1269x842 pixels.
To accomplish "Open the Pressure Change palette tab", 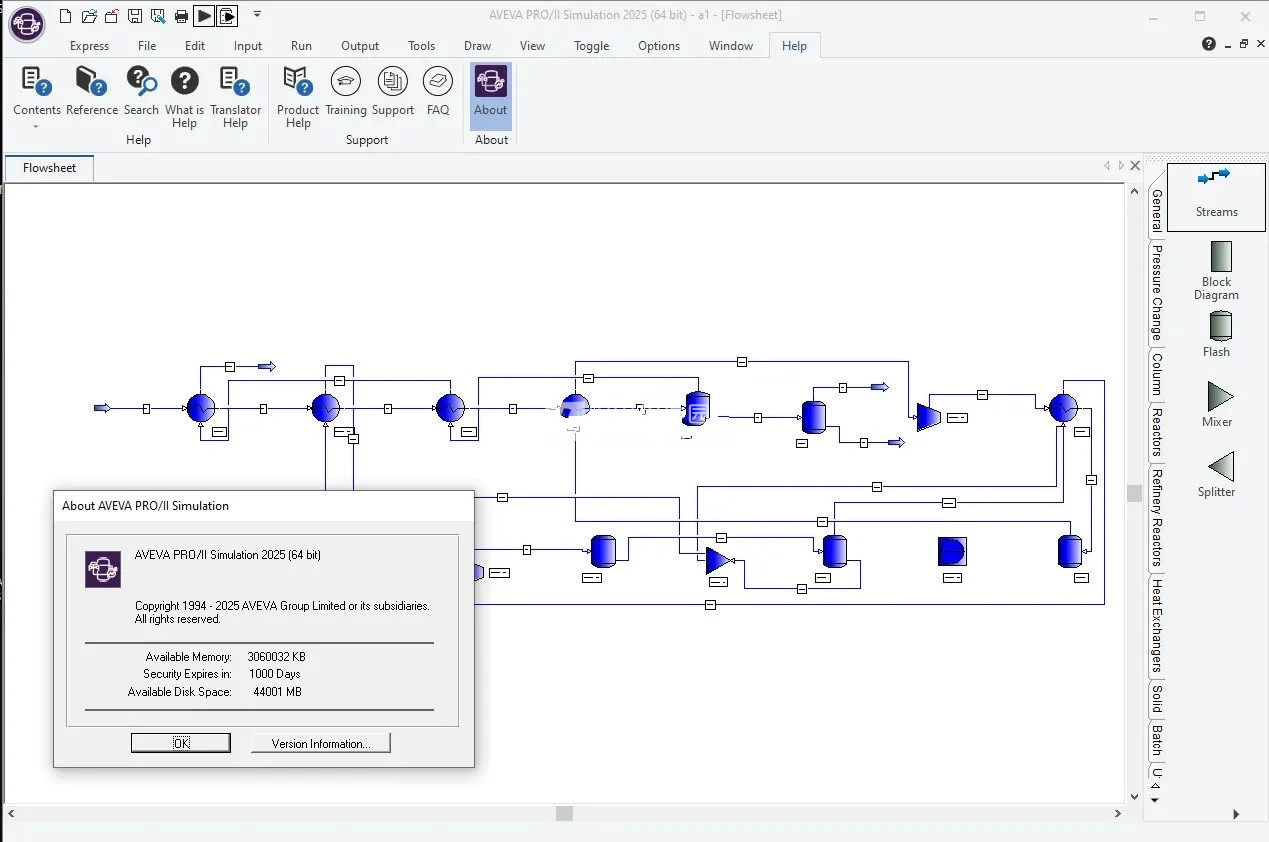I will [1157, 292].
